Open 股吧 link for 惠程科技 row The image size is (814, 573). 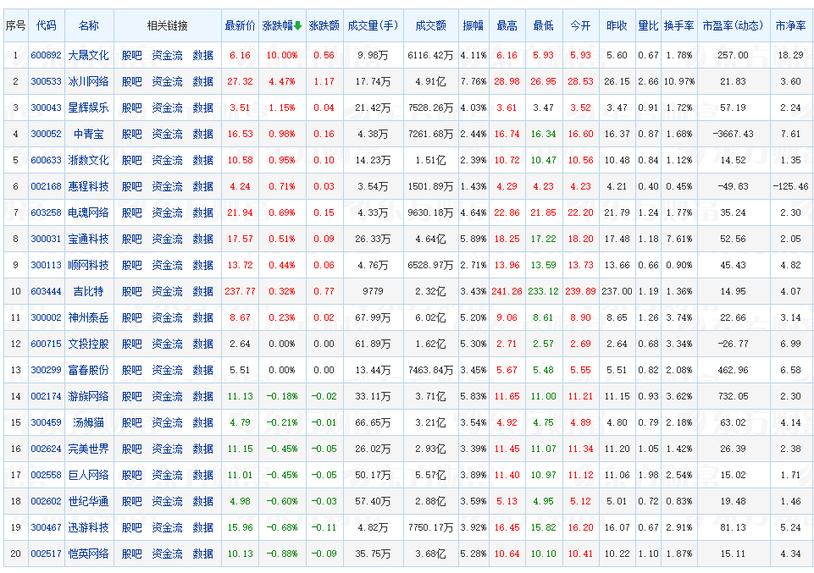tap(132, 186)
